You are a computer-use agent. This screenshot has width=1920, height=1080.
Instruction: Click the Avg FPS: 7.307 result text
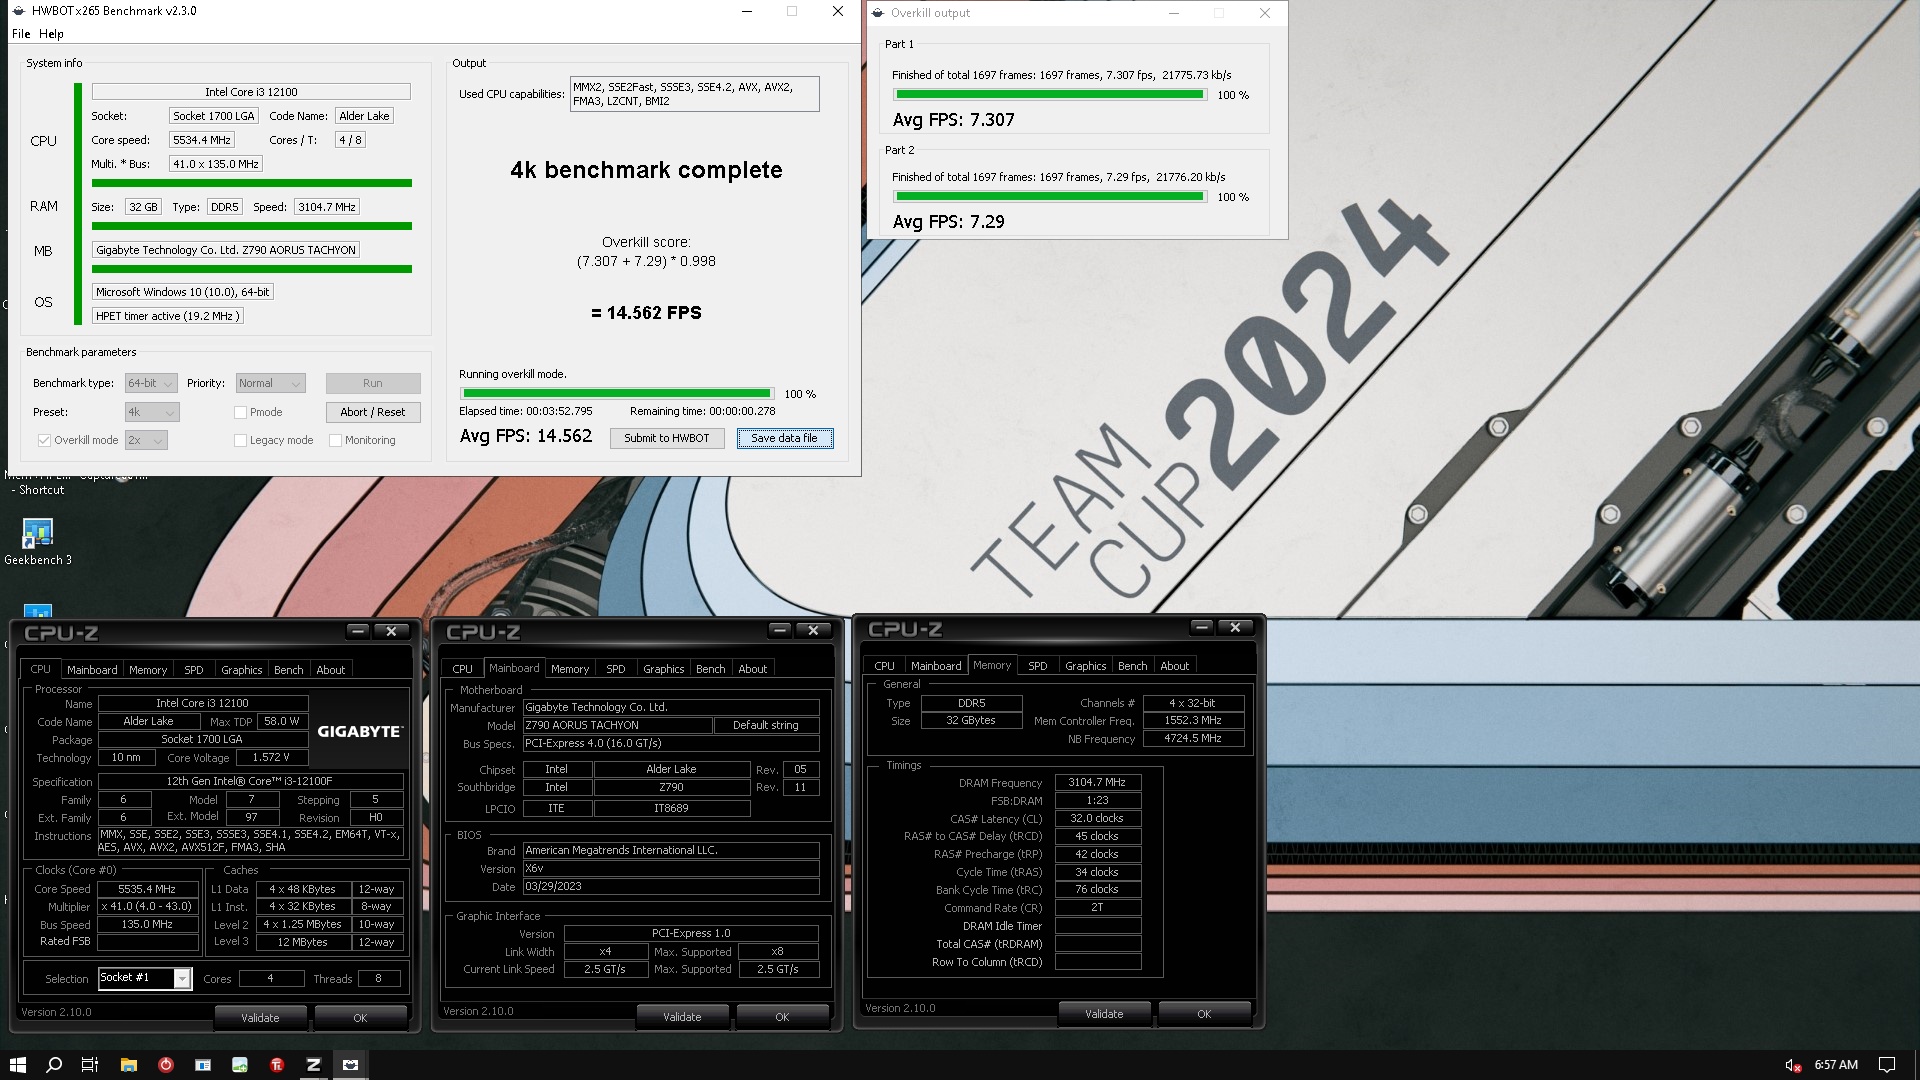[954, 120]
